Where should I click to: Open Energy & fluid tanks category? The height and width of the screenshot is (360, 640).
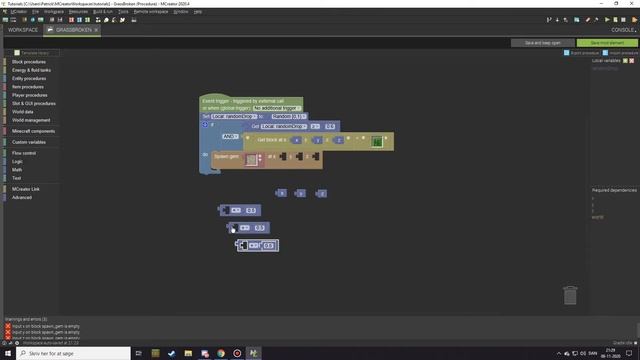31,70
